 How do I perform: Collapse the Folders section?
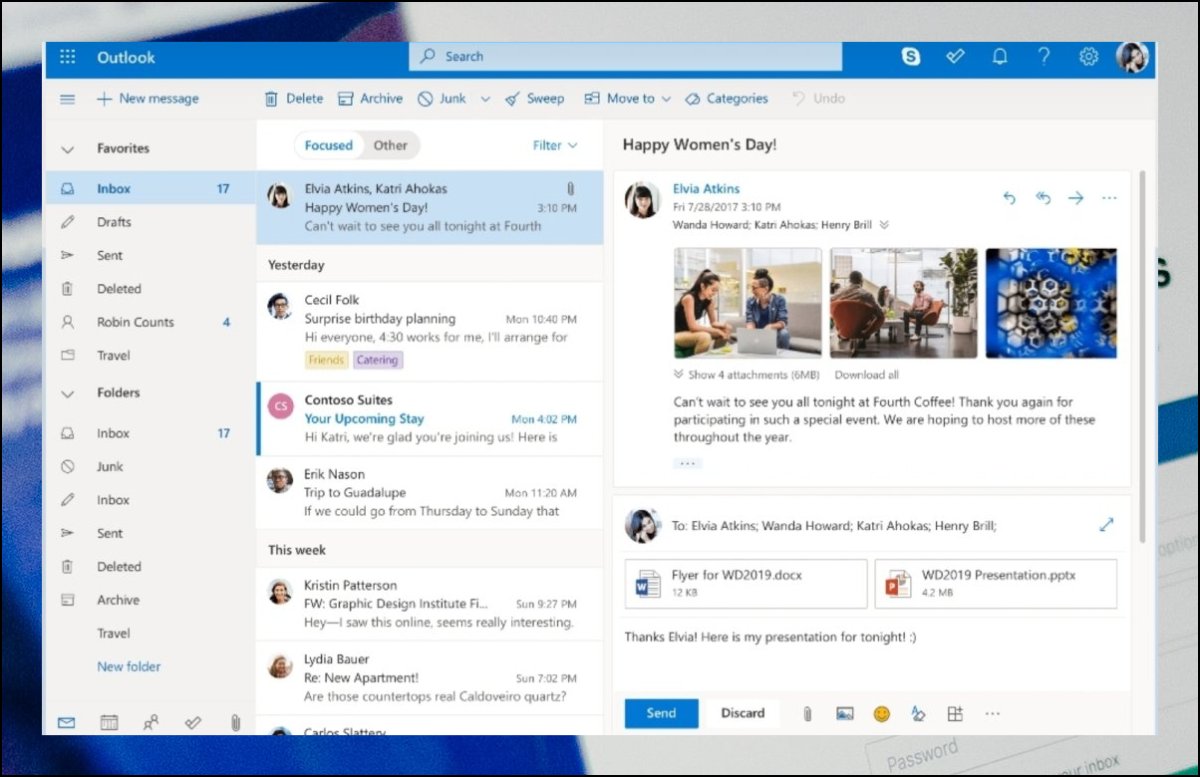(x=68, y=394)
